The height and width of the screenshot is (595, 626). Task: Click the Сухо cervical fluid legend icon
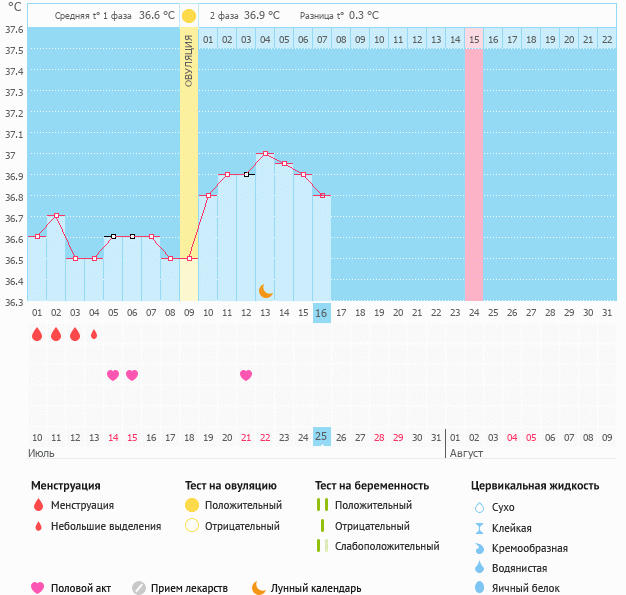479,508
